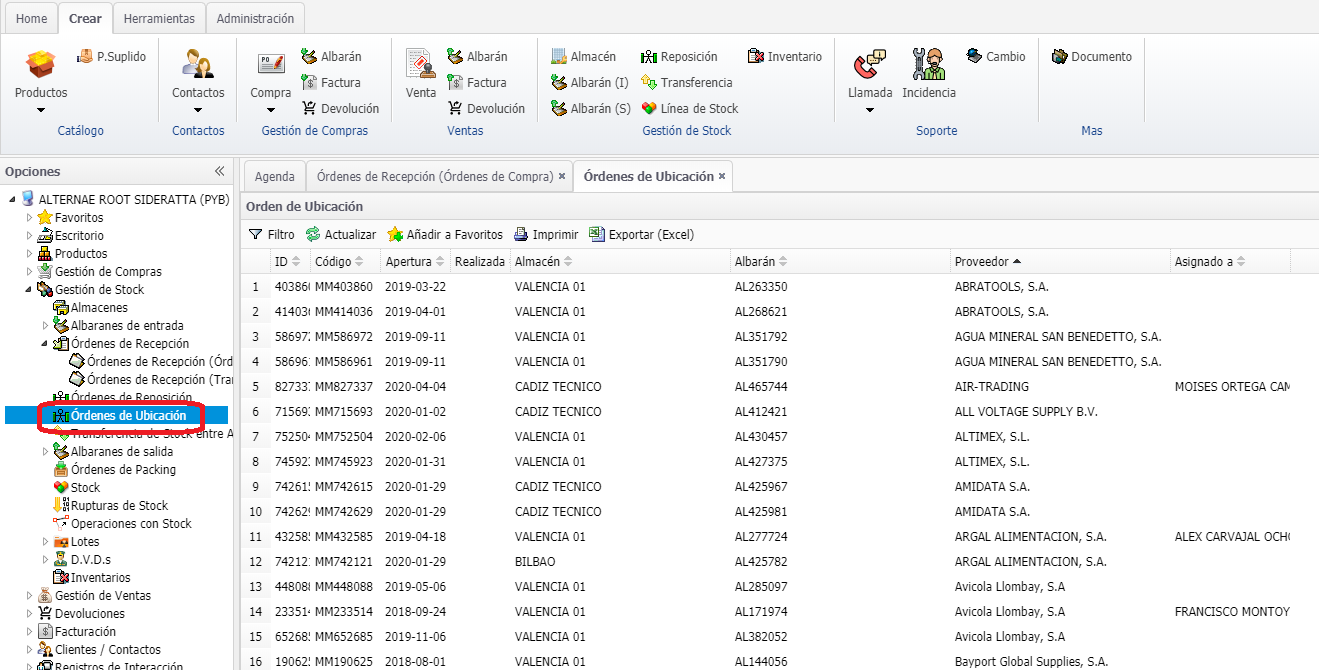This screenshot has width=1319, height=670.
Task: Sort by the Proveedor column header
Action: point(1061,261)
